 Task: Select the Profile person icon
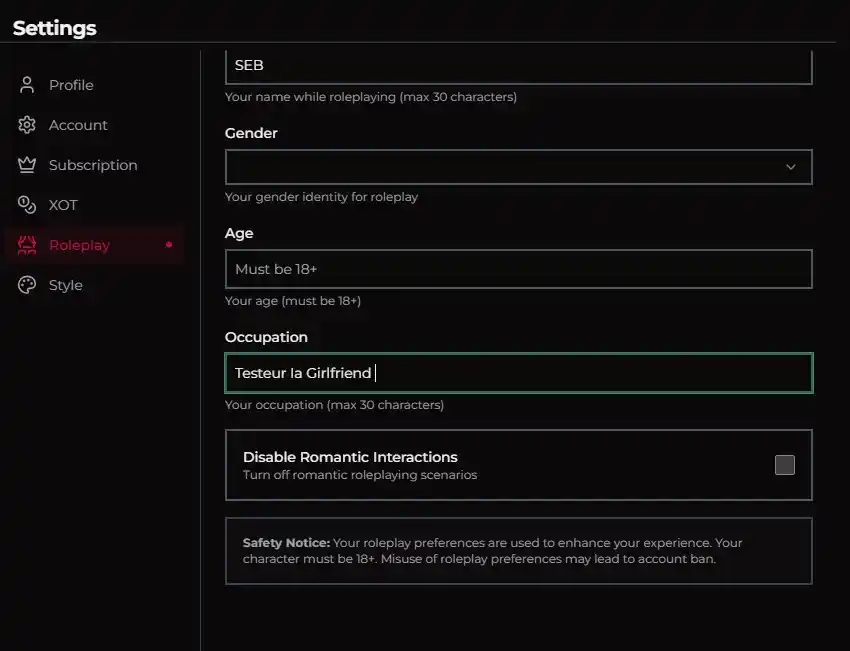26,85
